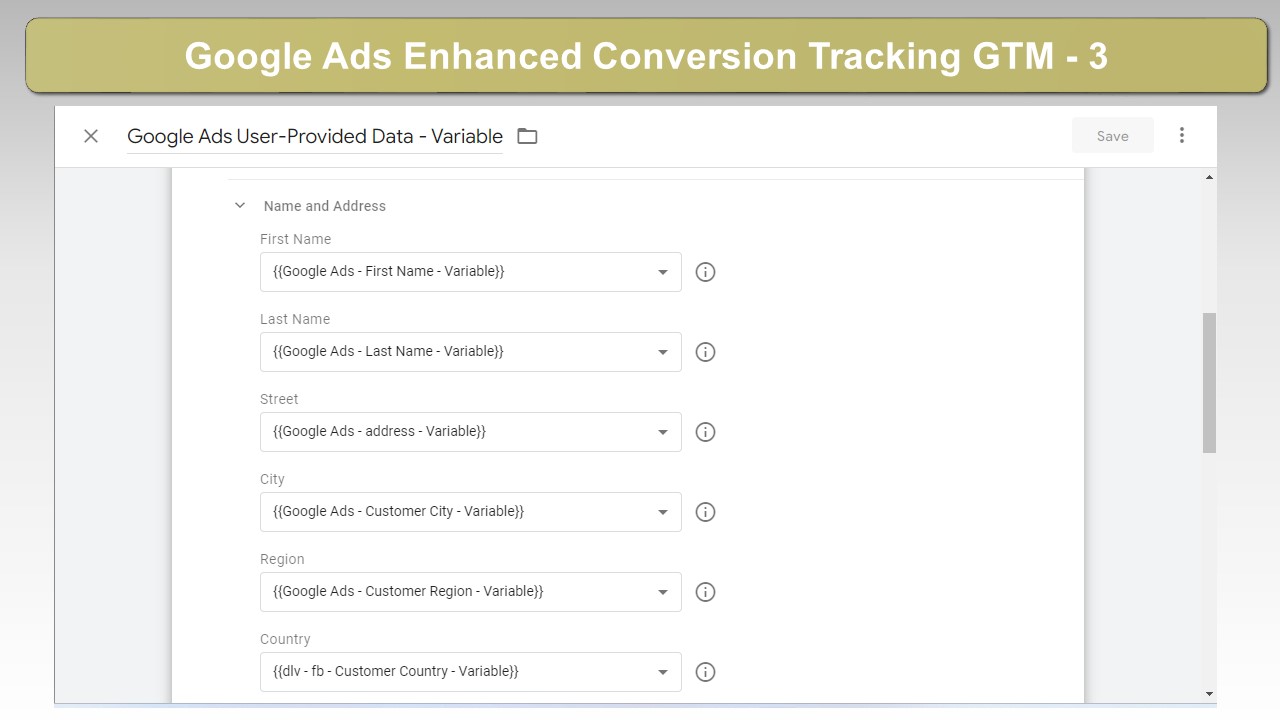Click the info icon beside First Name

(x=705, y=272)
